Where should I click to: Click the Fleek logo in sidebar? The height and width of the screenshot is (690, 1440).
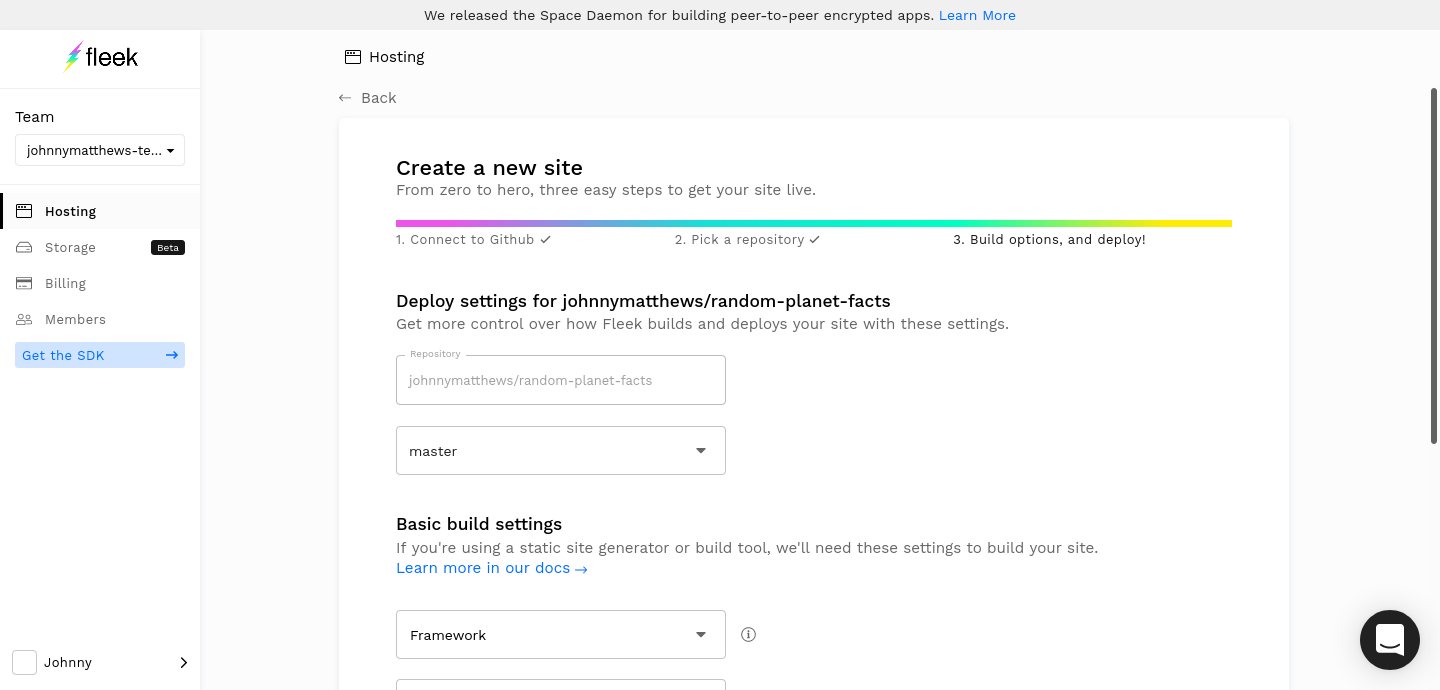[x=100, y=57]
